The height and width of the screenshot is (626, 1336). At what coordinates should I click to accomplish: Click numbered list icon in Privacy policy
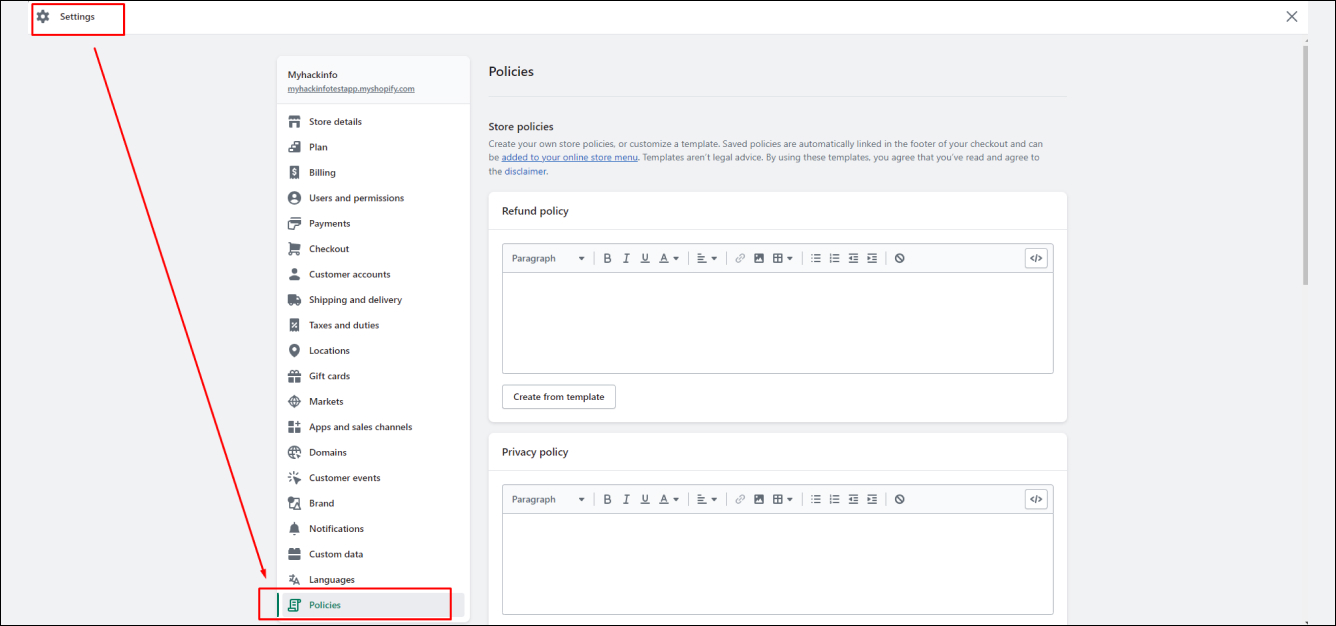pyautogui.click(x=834, y=499)
